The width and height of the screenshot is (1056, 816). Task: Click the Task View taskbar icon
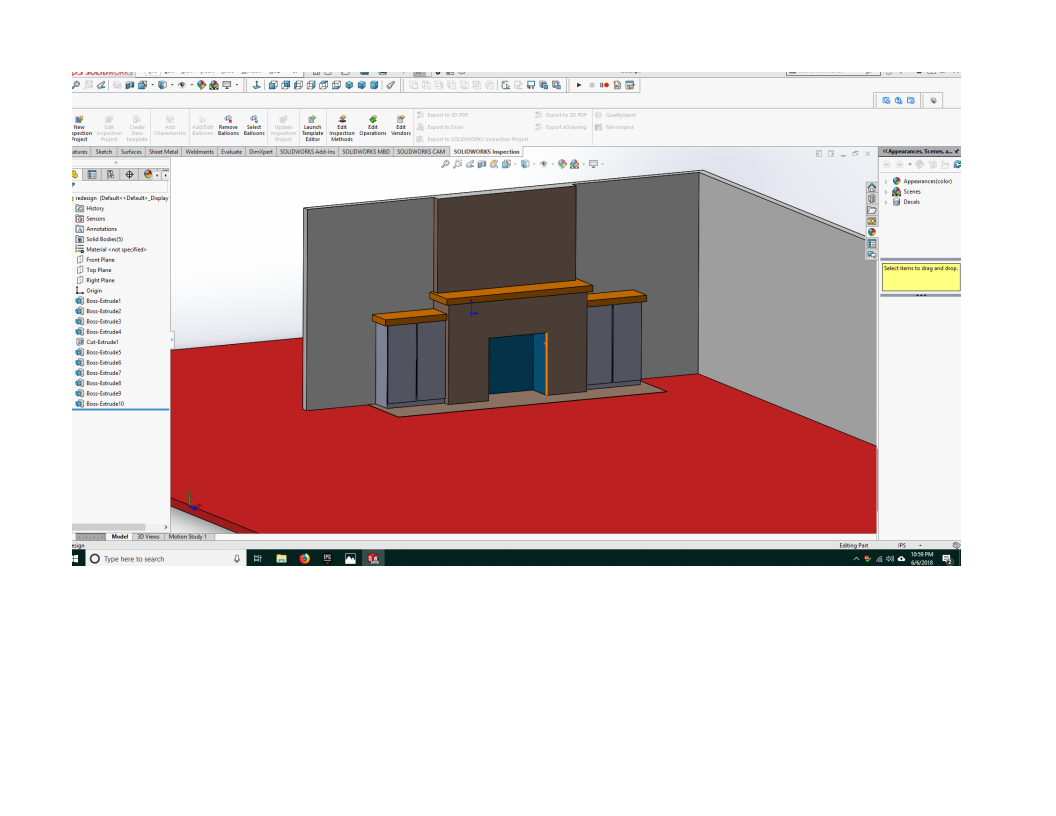point(258,559)
